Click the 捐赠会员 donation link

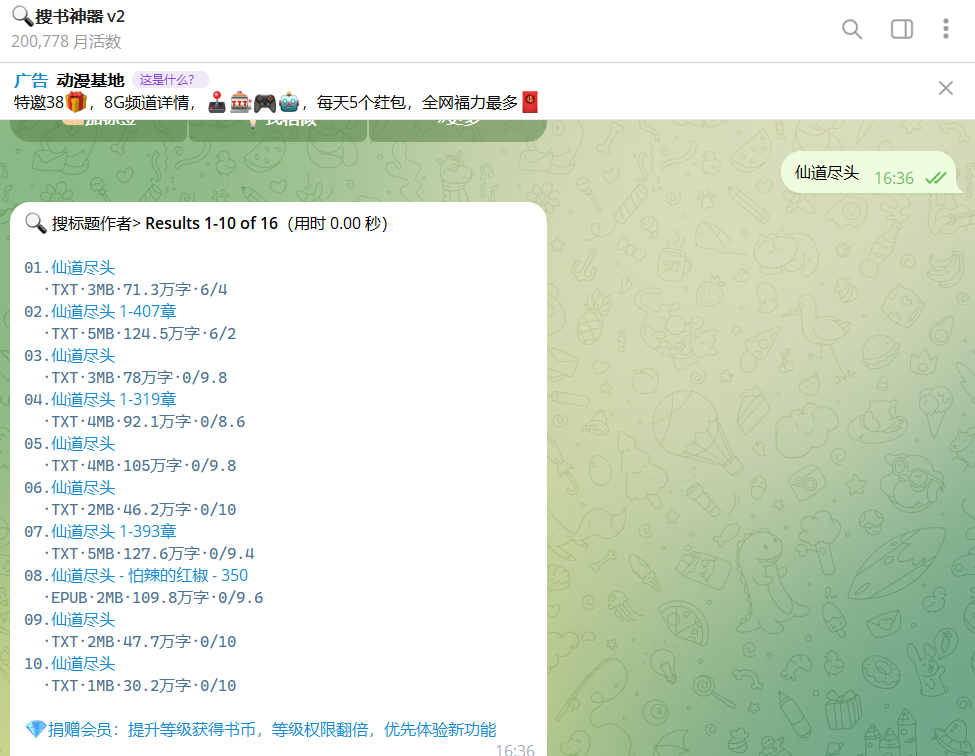(x=272, y=729)
